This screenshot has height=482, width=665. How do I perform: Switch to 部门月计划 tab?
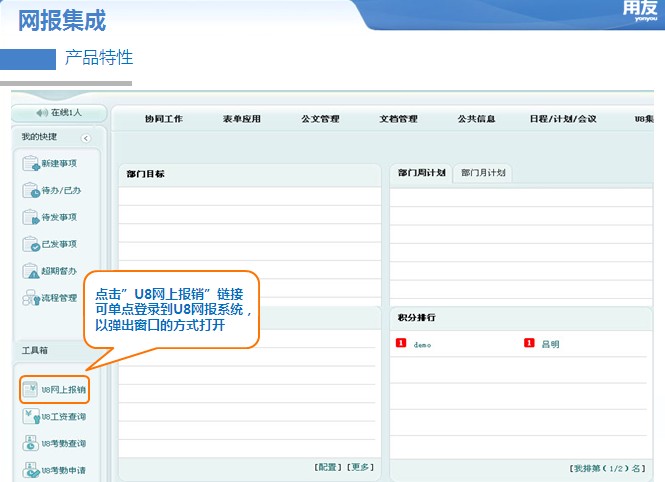tap(483, 173)
